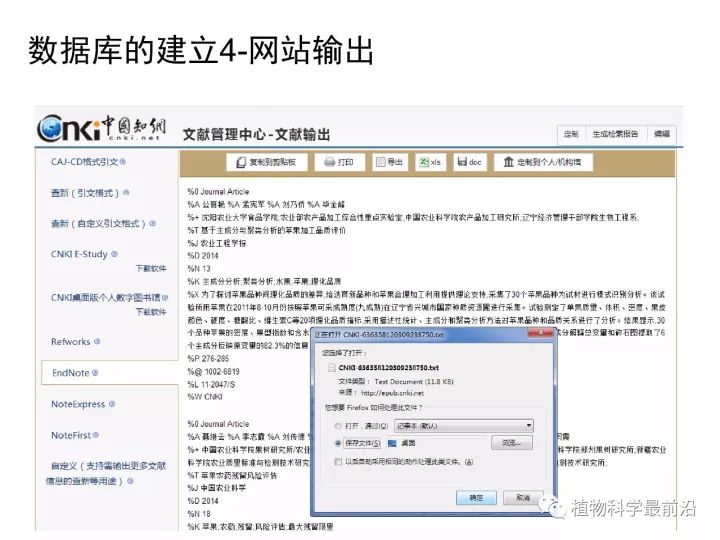Click info icon beside NoteExpress
The height and width of the screenshot is (540, 720).
click(112, 404)
